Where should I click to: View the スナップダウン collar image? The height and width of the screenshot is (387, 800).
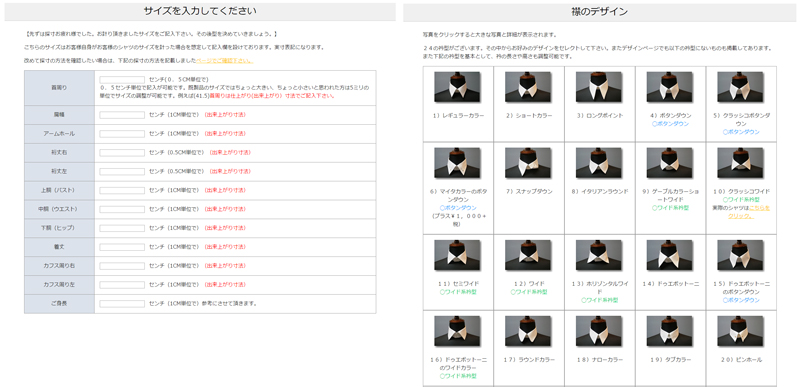click(528, 163)
